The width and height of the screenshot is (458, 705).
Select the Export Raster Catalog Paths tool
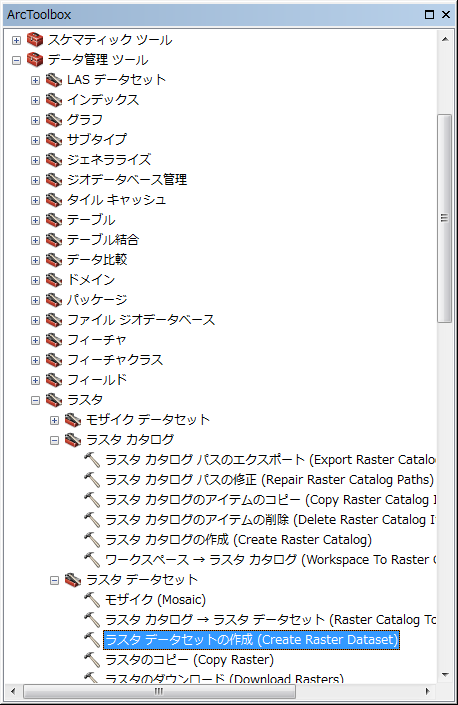(x=270, y=460)
